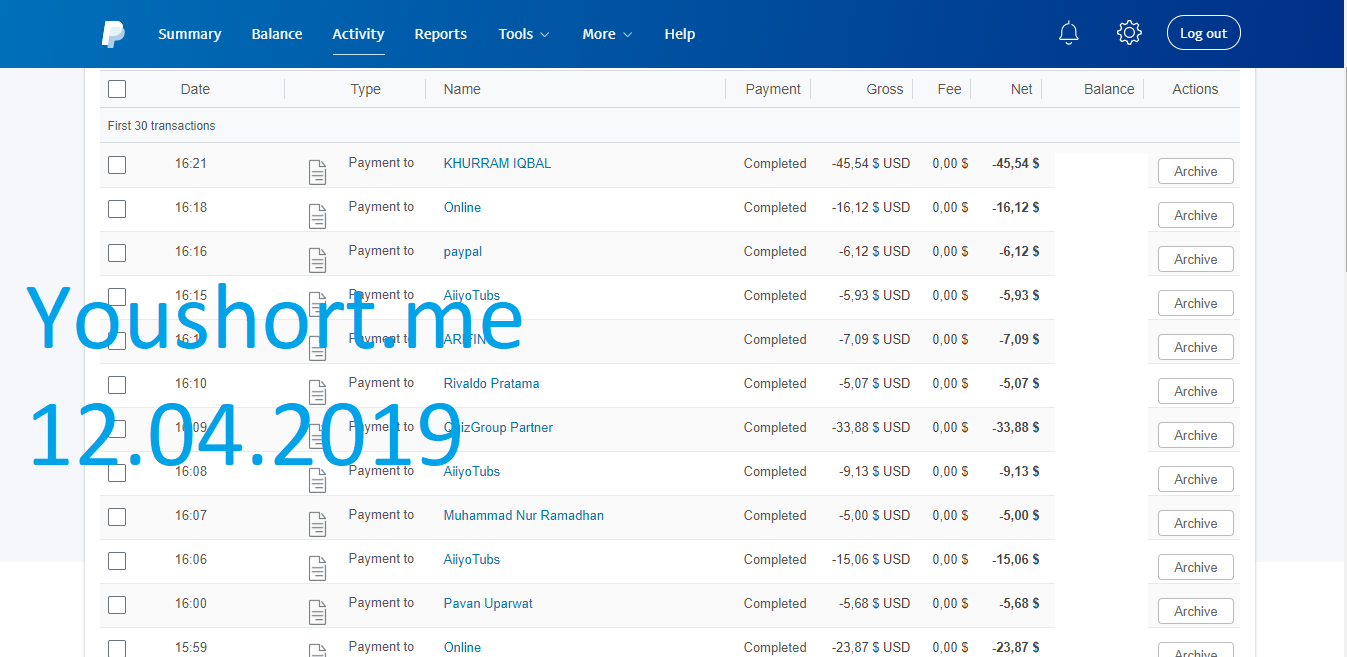Check the box for 16:18 transaction
Screen dimensions: 1347x657
click(117, 208)
